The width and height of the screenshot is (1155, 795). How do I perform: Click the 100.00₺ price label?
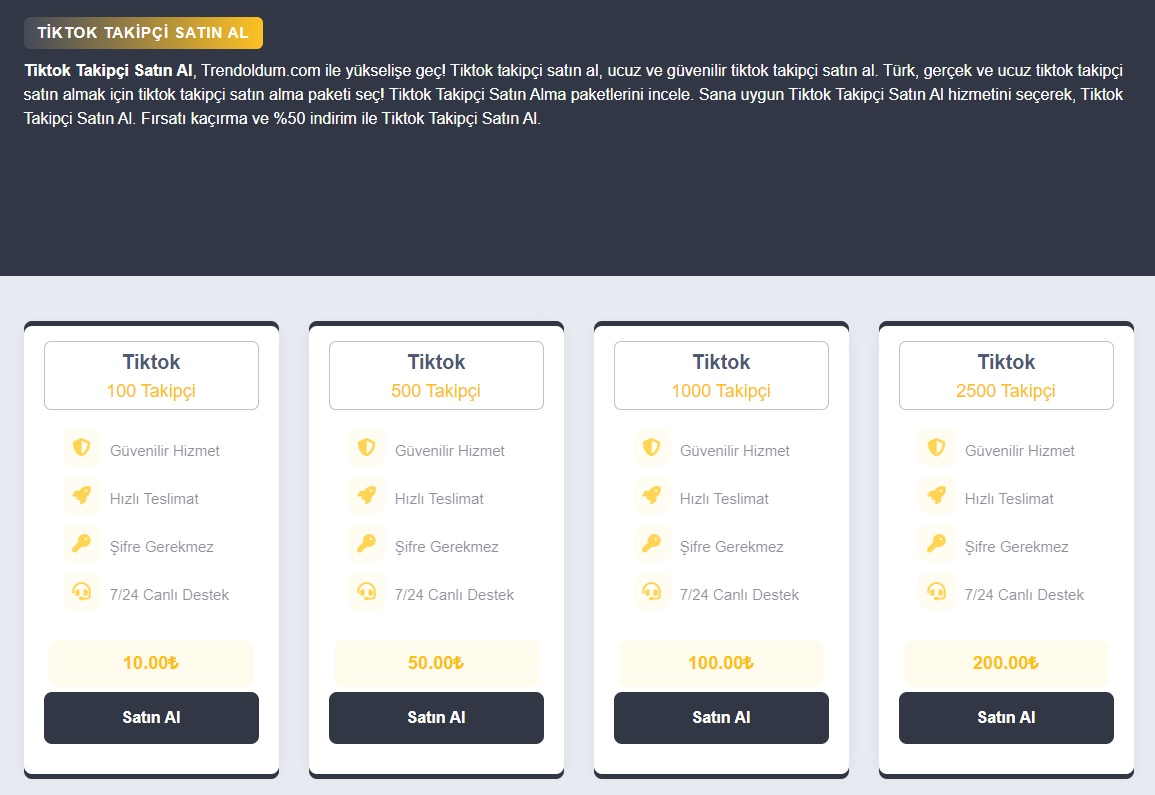pos(721,663)
